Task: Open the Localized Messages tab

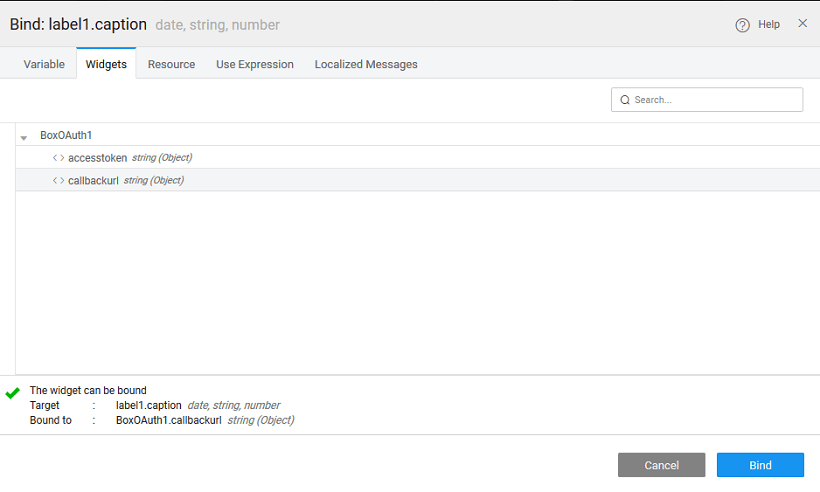Action: (x=366, y=64)
